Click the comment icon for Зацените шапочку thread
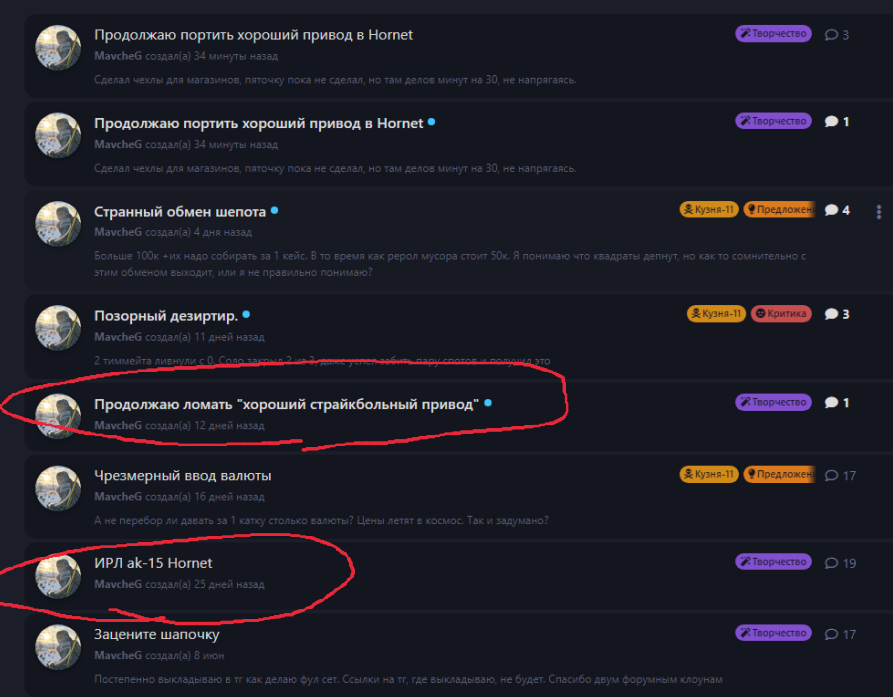The height and width of the screenshot is (697, 893). (x=831, y=634)
